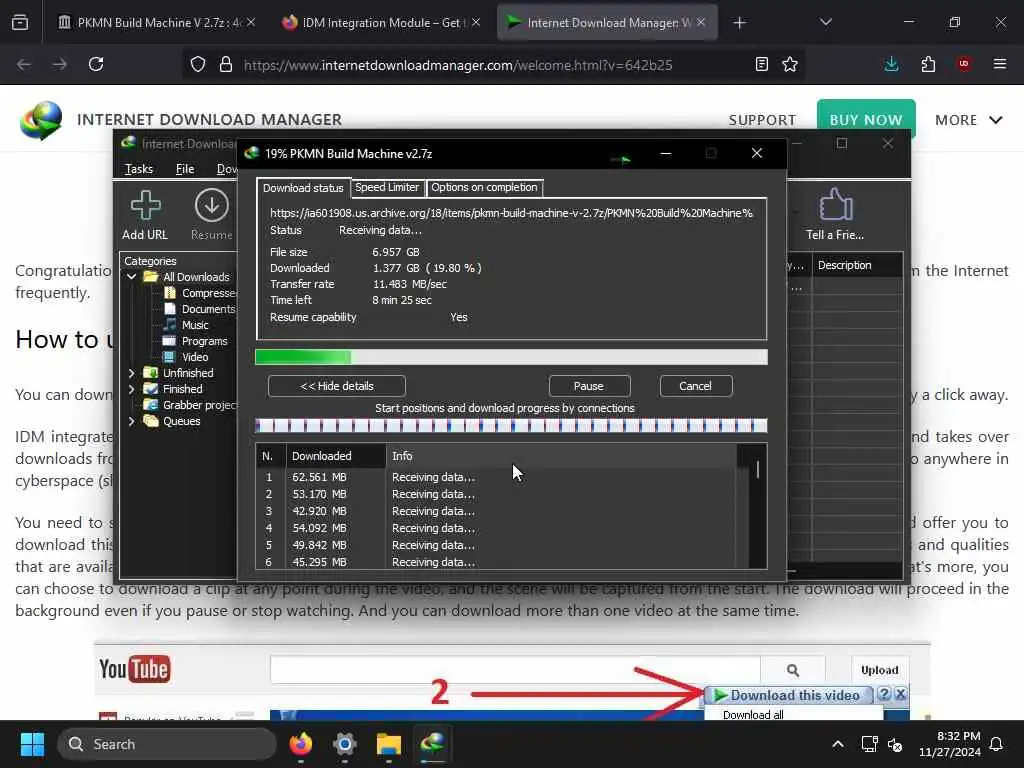Click site security padlock icon

coord(226,64)
